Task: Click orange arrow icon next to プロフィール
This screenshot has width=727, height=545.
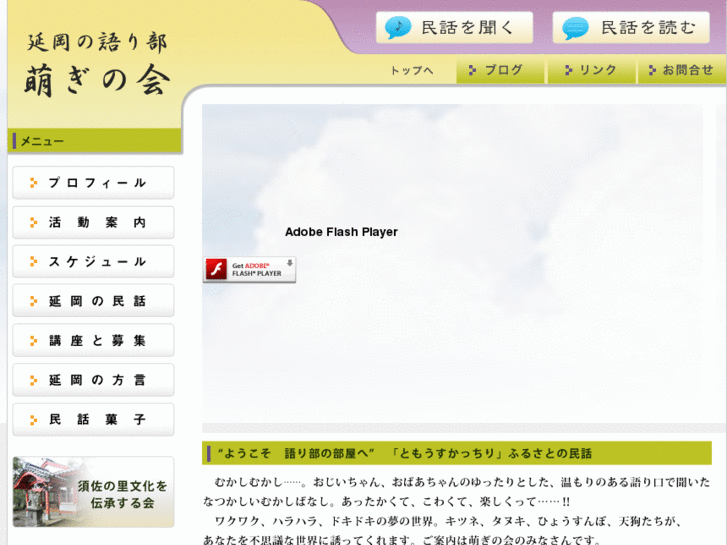Action: (x=33, y=183)
